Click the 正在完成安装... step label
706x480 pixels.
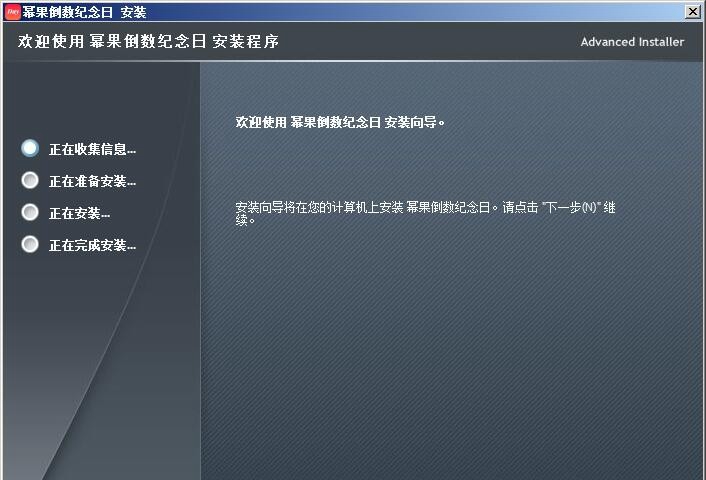(92, 245)
